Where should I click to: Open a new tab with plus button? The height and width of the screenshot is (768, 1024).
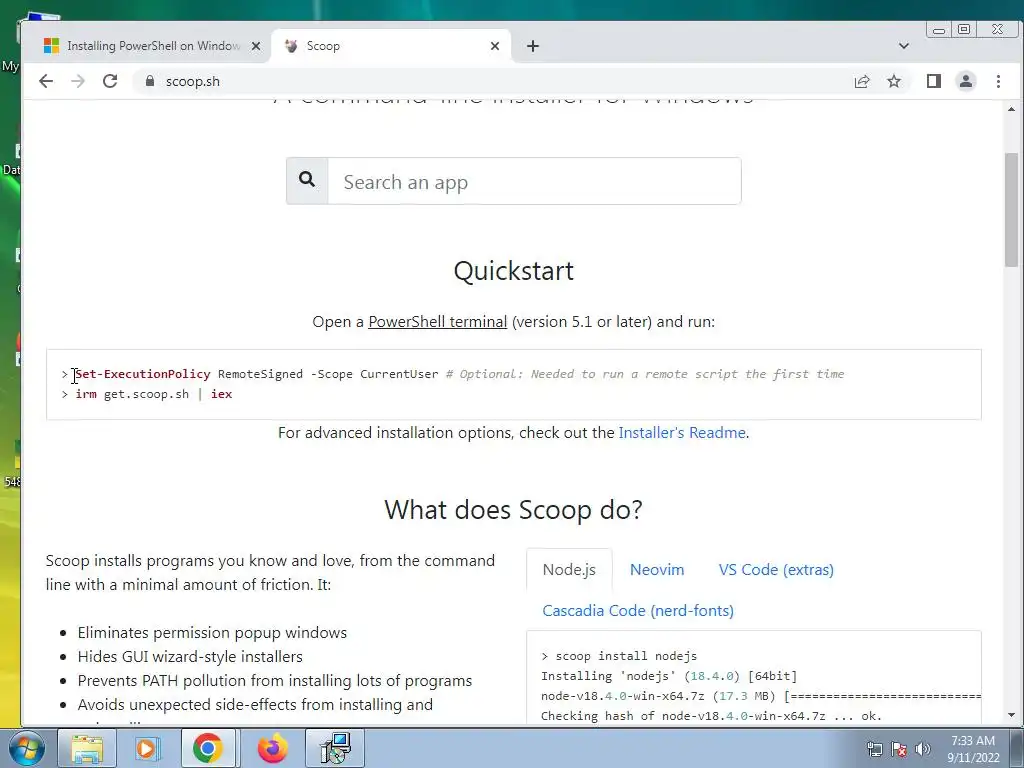pyautogui.click(x=533, y=46)
